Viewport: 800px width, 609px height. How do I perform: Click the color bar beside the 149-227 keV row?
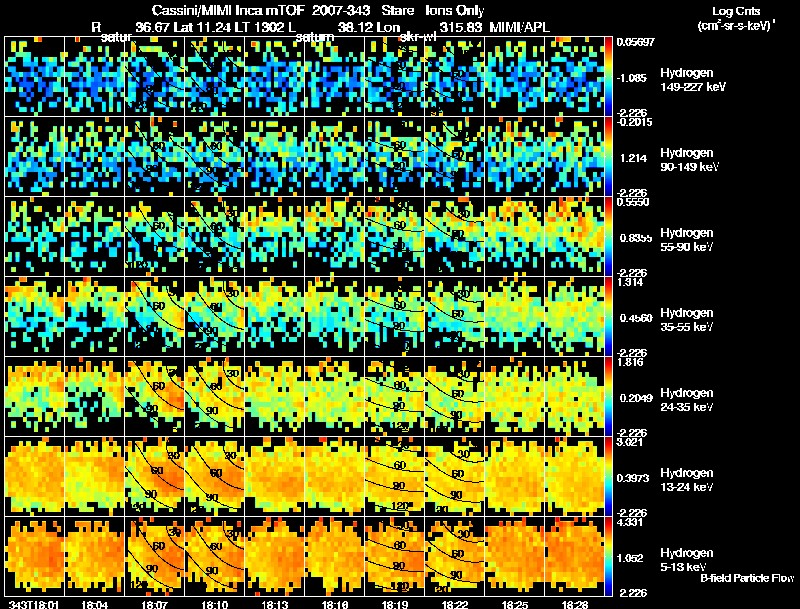(x=608, y=77)
